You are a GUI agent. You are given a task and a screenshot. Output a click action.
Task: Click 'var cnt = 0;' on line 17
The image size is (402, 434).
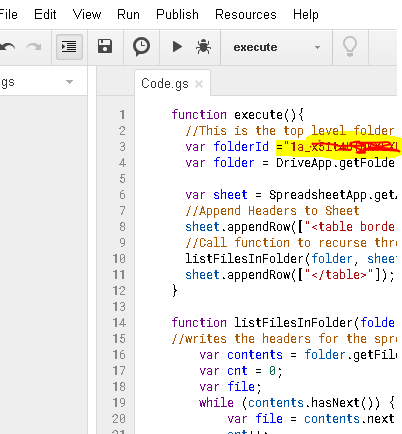tap(241, 371)
